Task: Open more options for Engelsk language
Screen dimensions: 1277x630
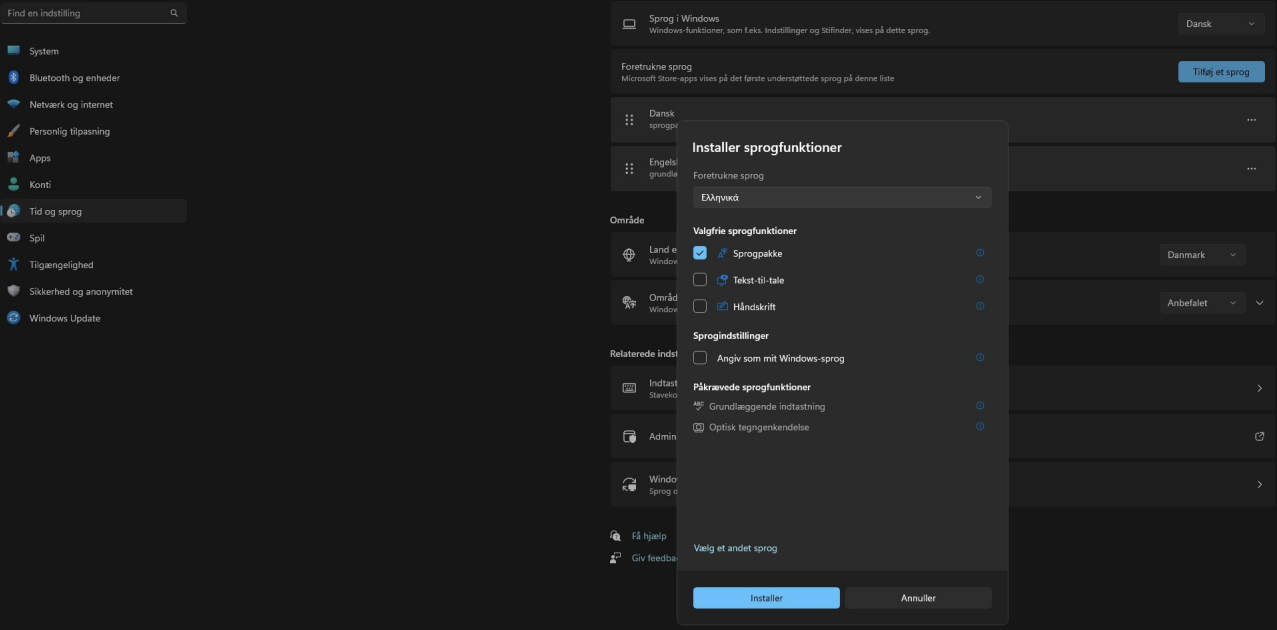Action: click(x=1251, y=169)
